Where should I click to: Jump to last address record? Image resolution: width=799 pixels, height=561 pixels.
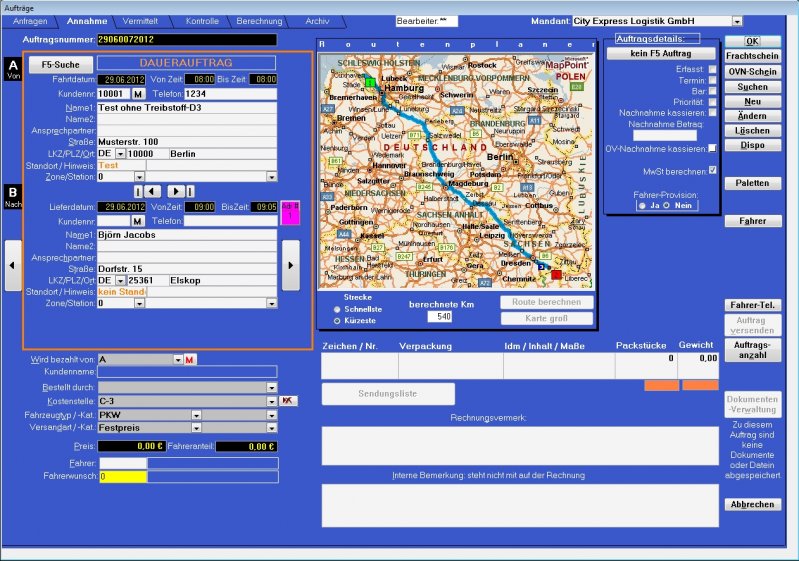pos(190,190)
